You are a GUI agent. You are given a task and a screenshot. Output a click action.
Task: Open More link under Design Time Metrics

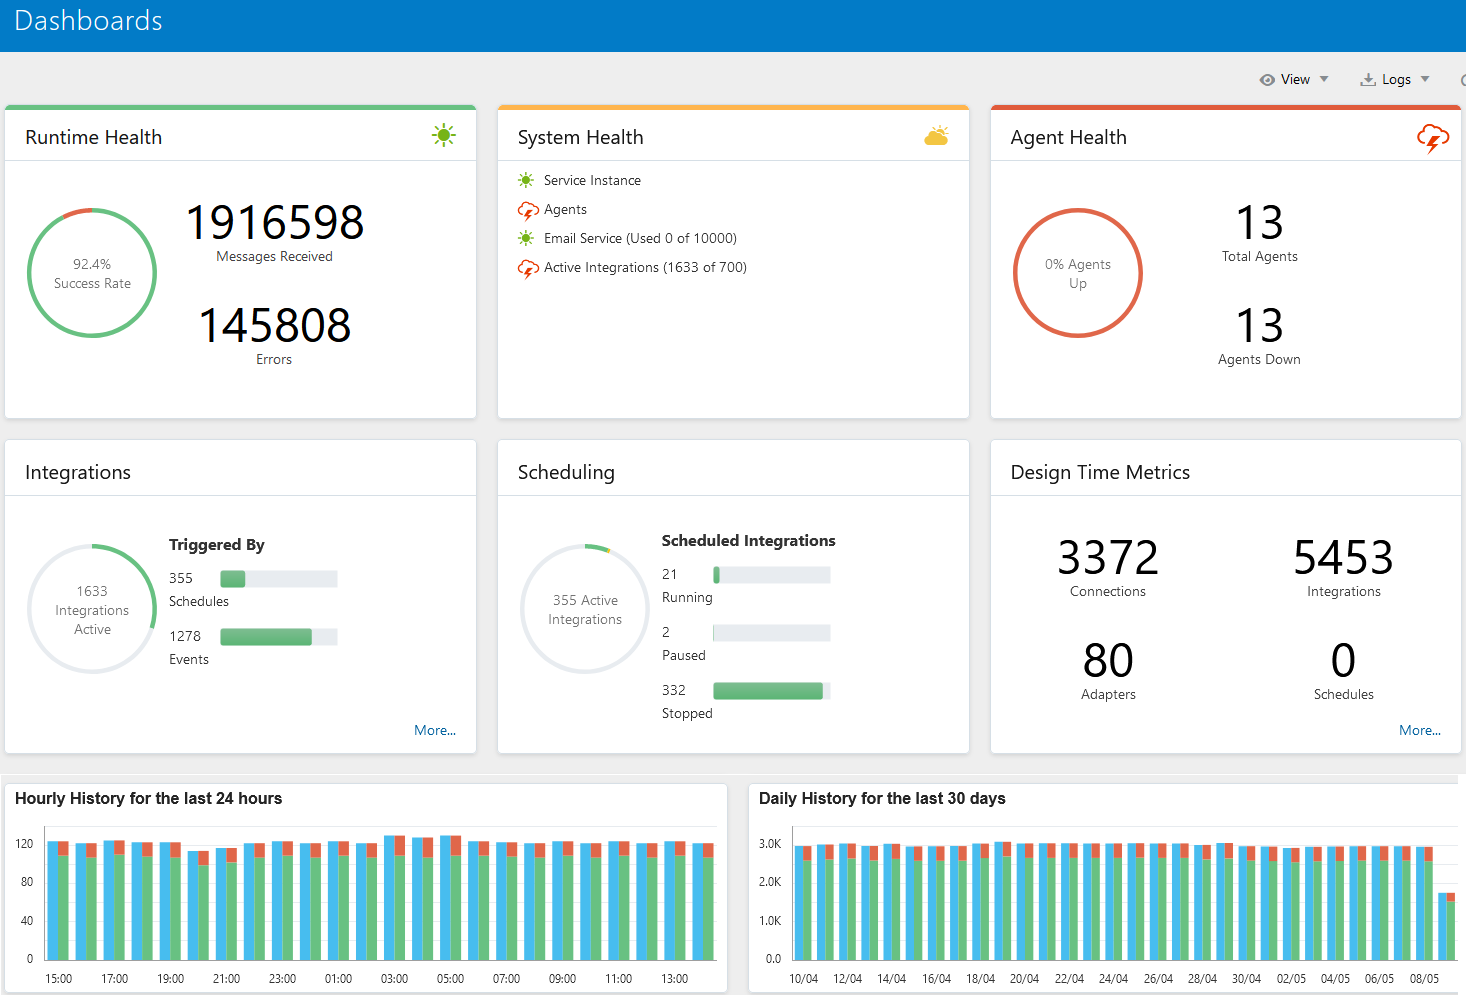click(1419, 730)
